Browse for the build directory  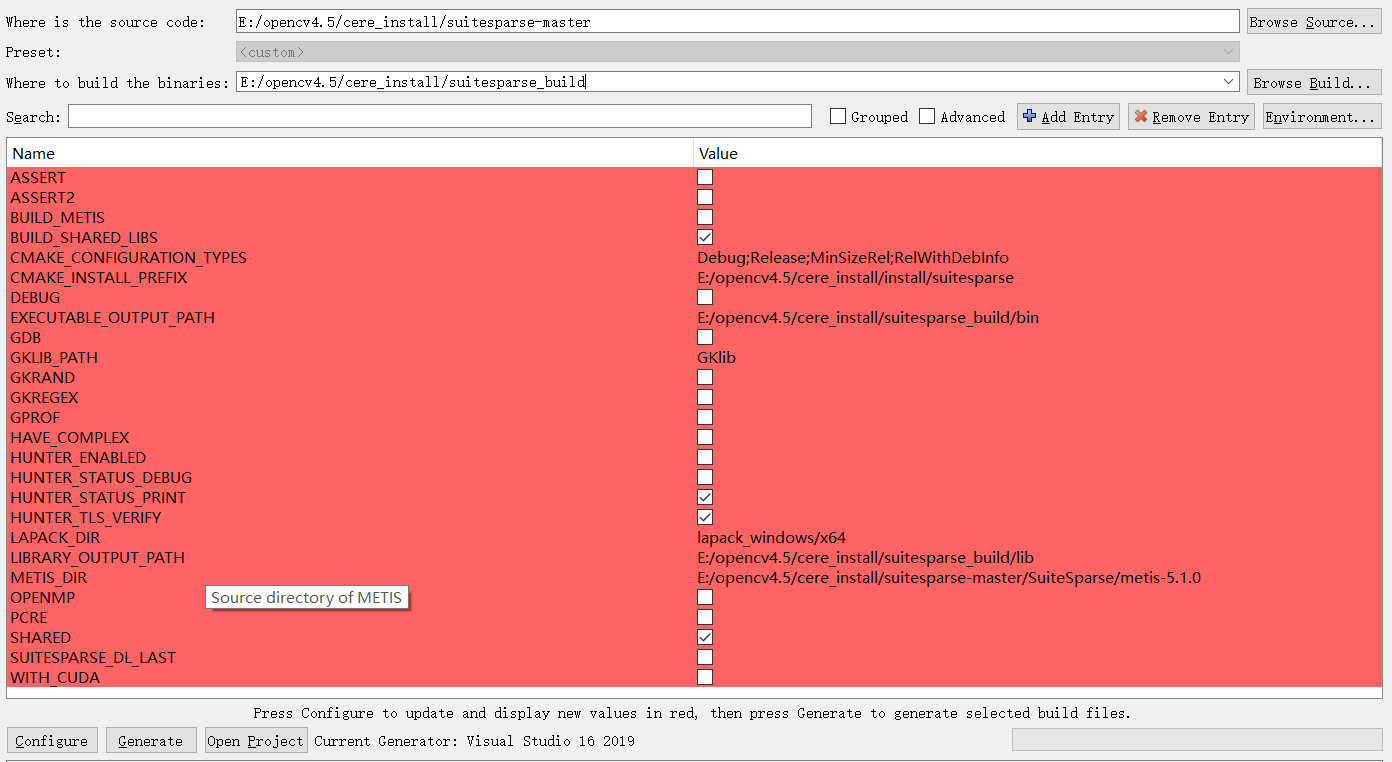coord(1313,82)
